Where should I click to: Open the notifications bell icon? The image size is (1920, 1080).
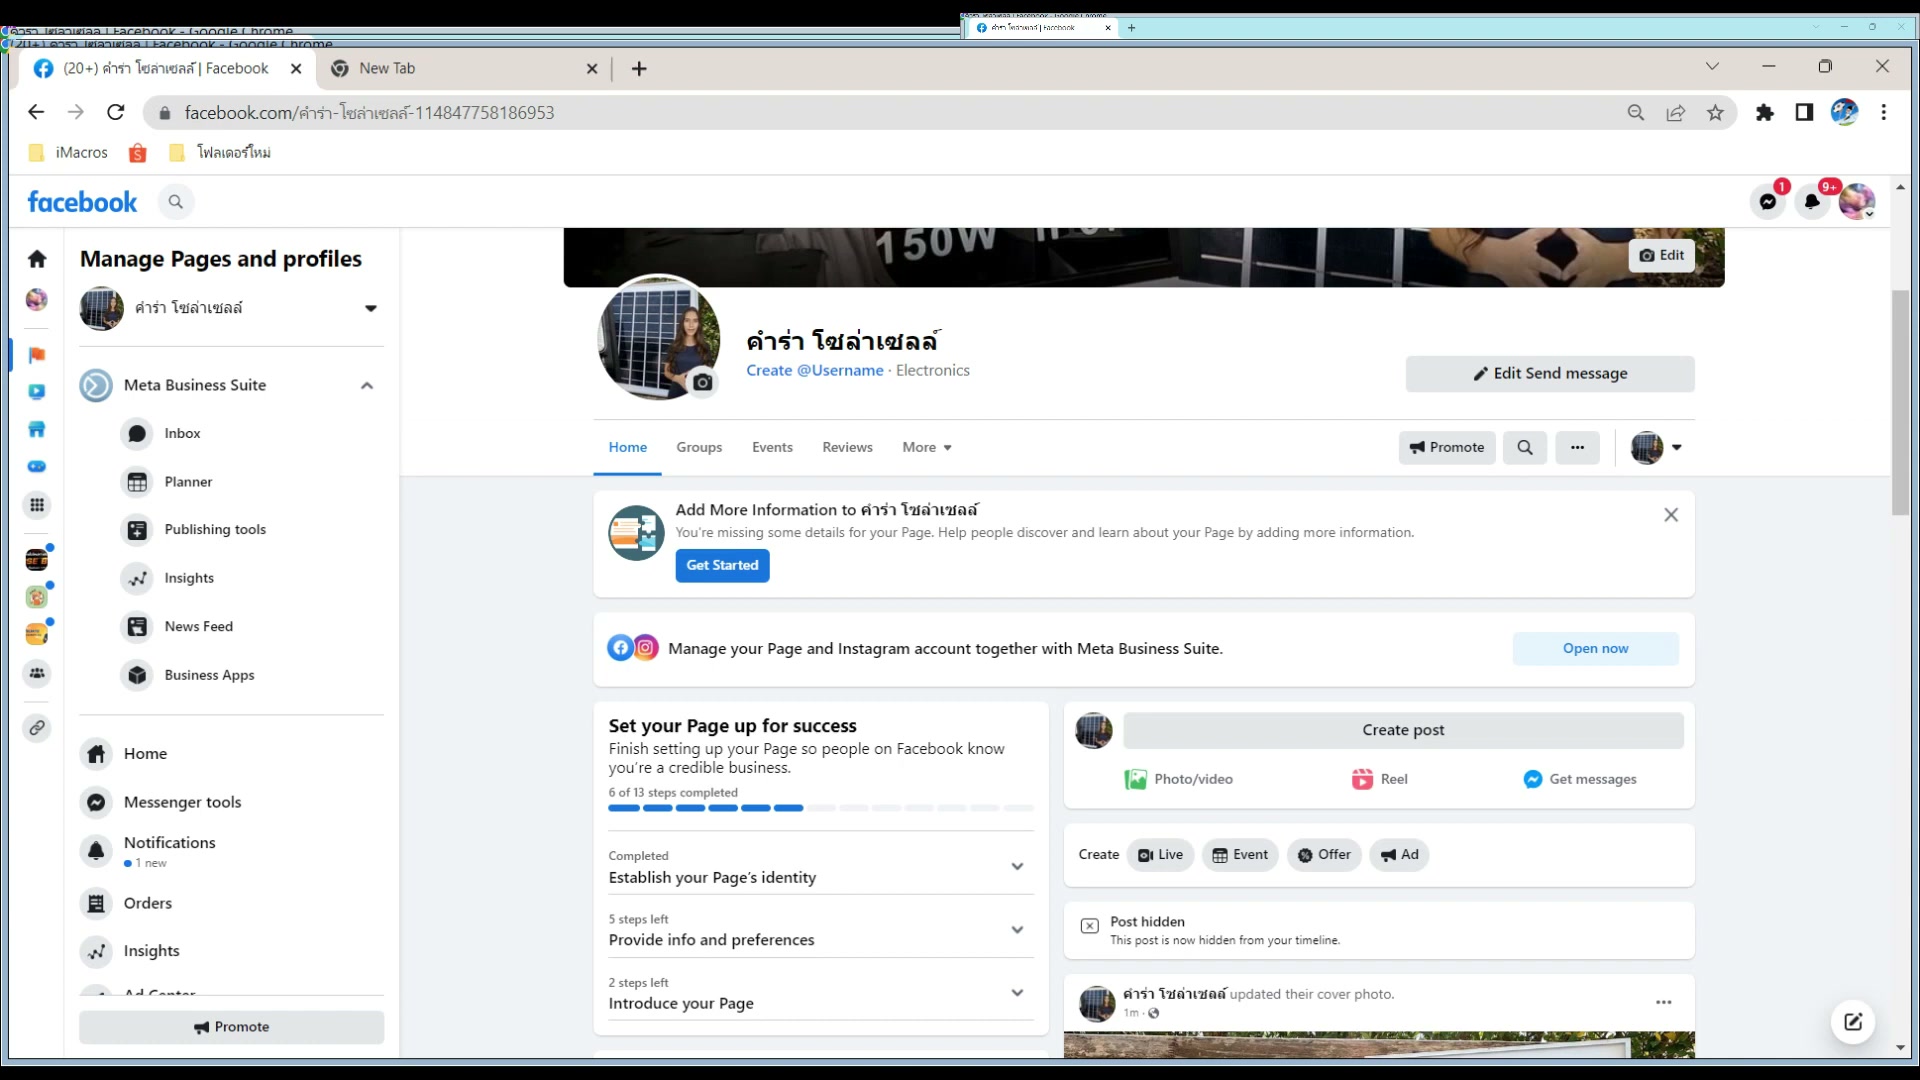[x=1812, y=202]
